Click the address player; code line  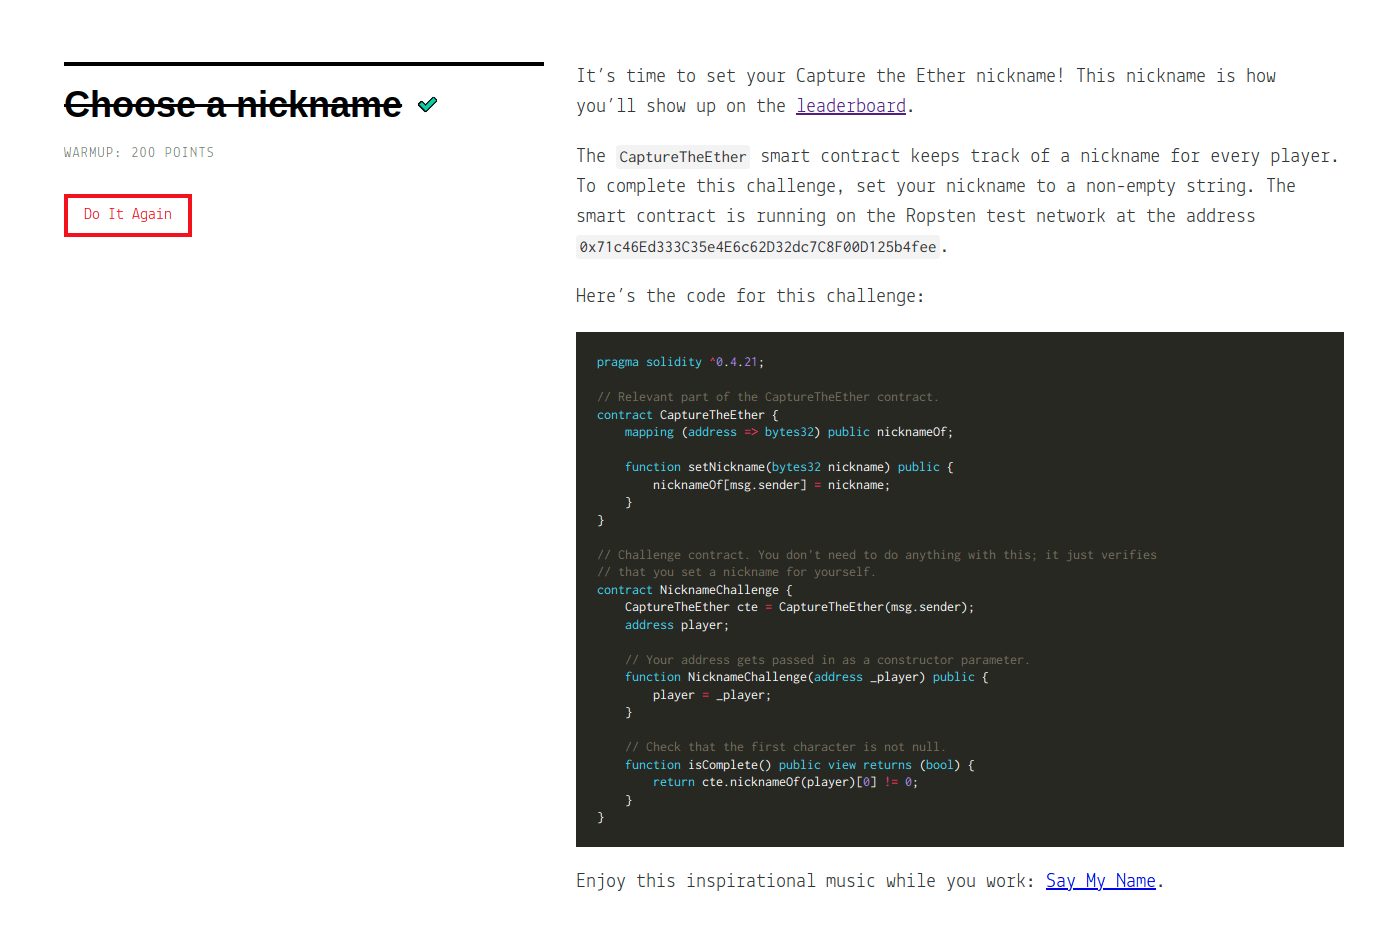[677, 625]
